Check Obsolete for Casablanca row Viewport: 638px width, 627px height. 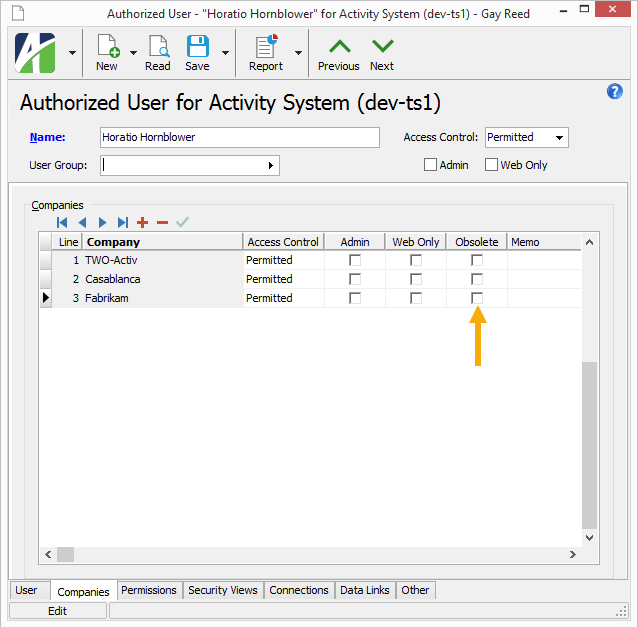tap(477, 279)
